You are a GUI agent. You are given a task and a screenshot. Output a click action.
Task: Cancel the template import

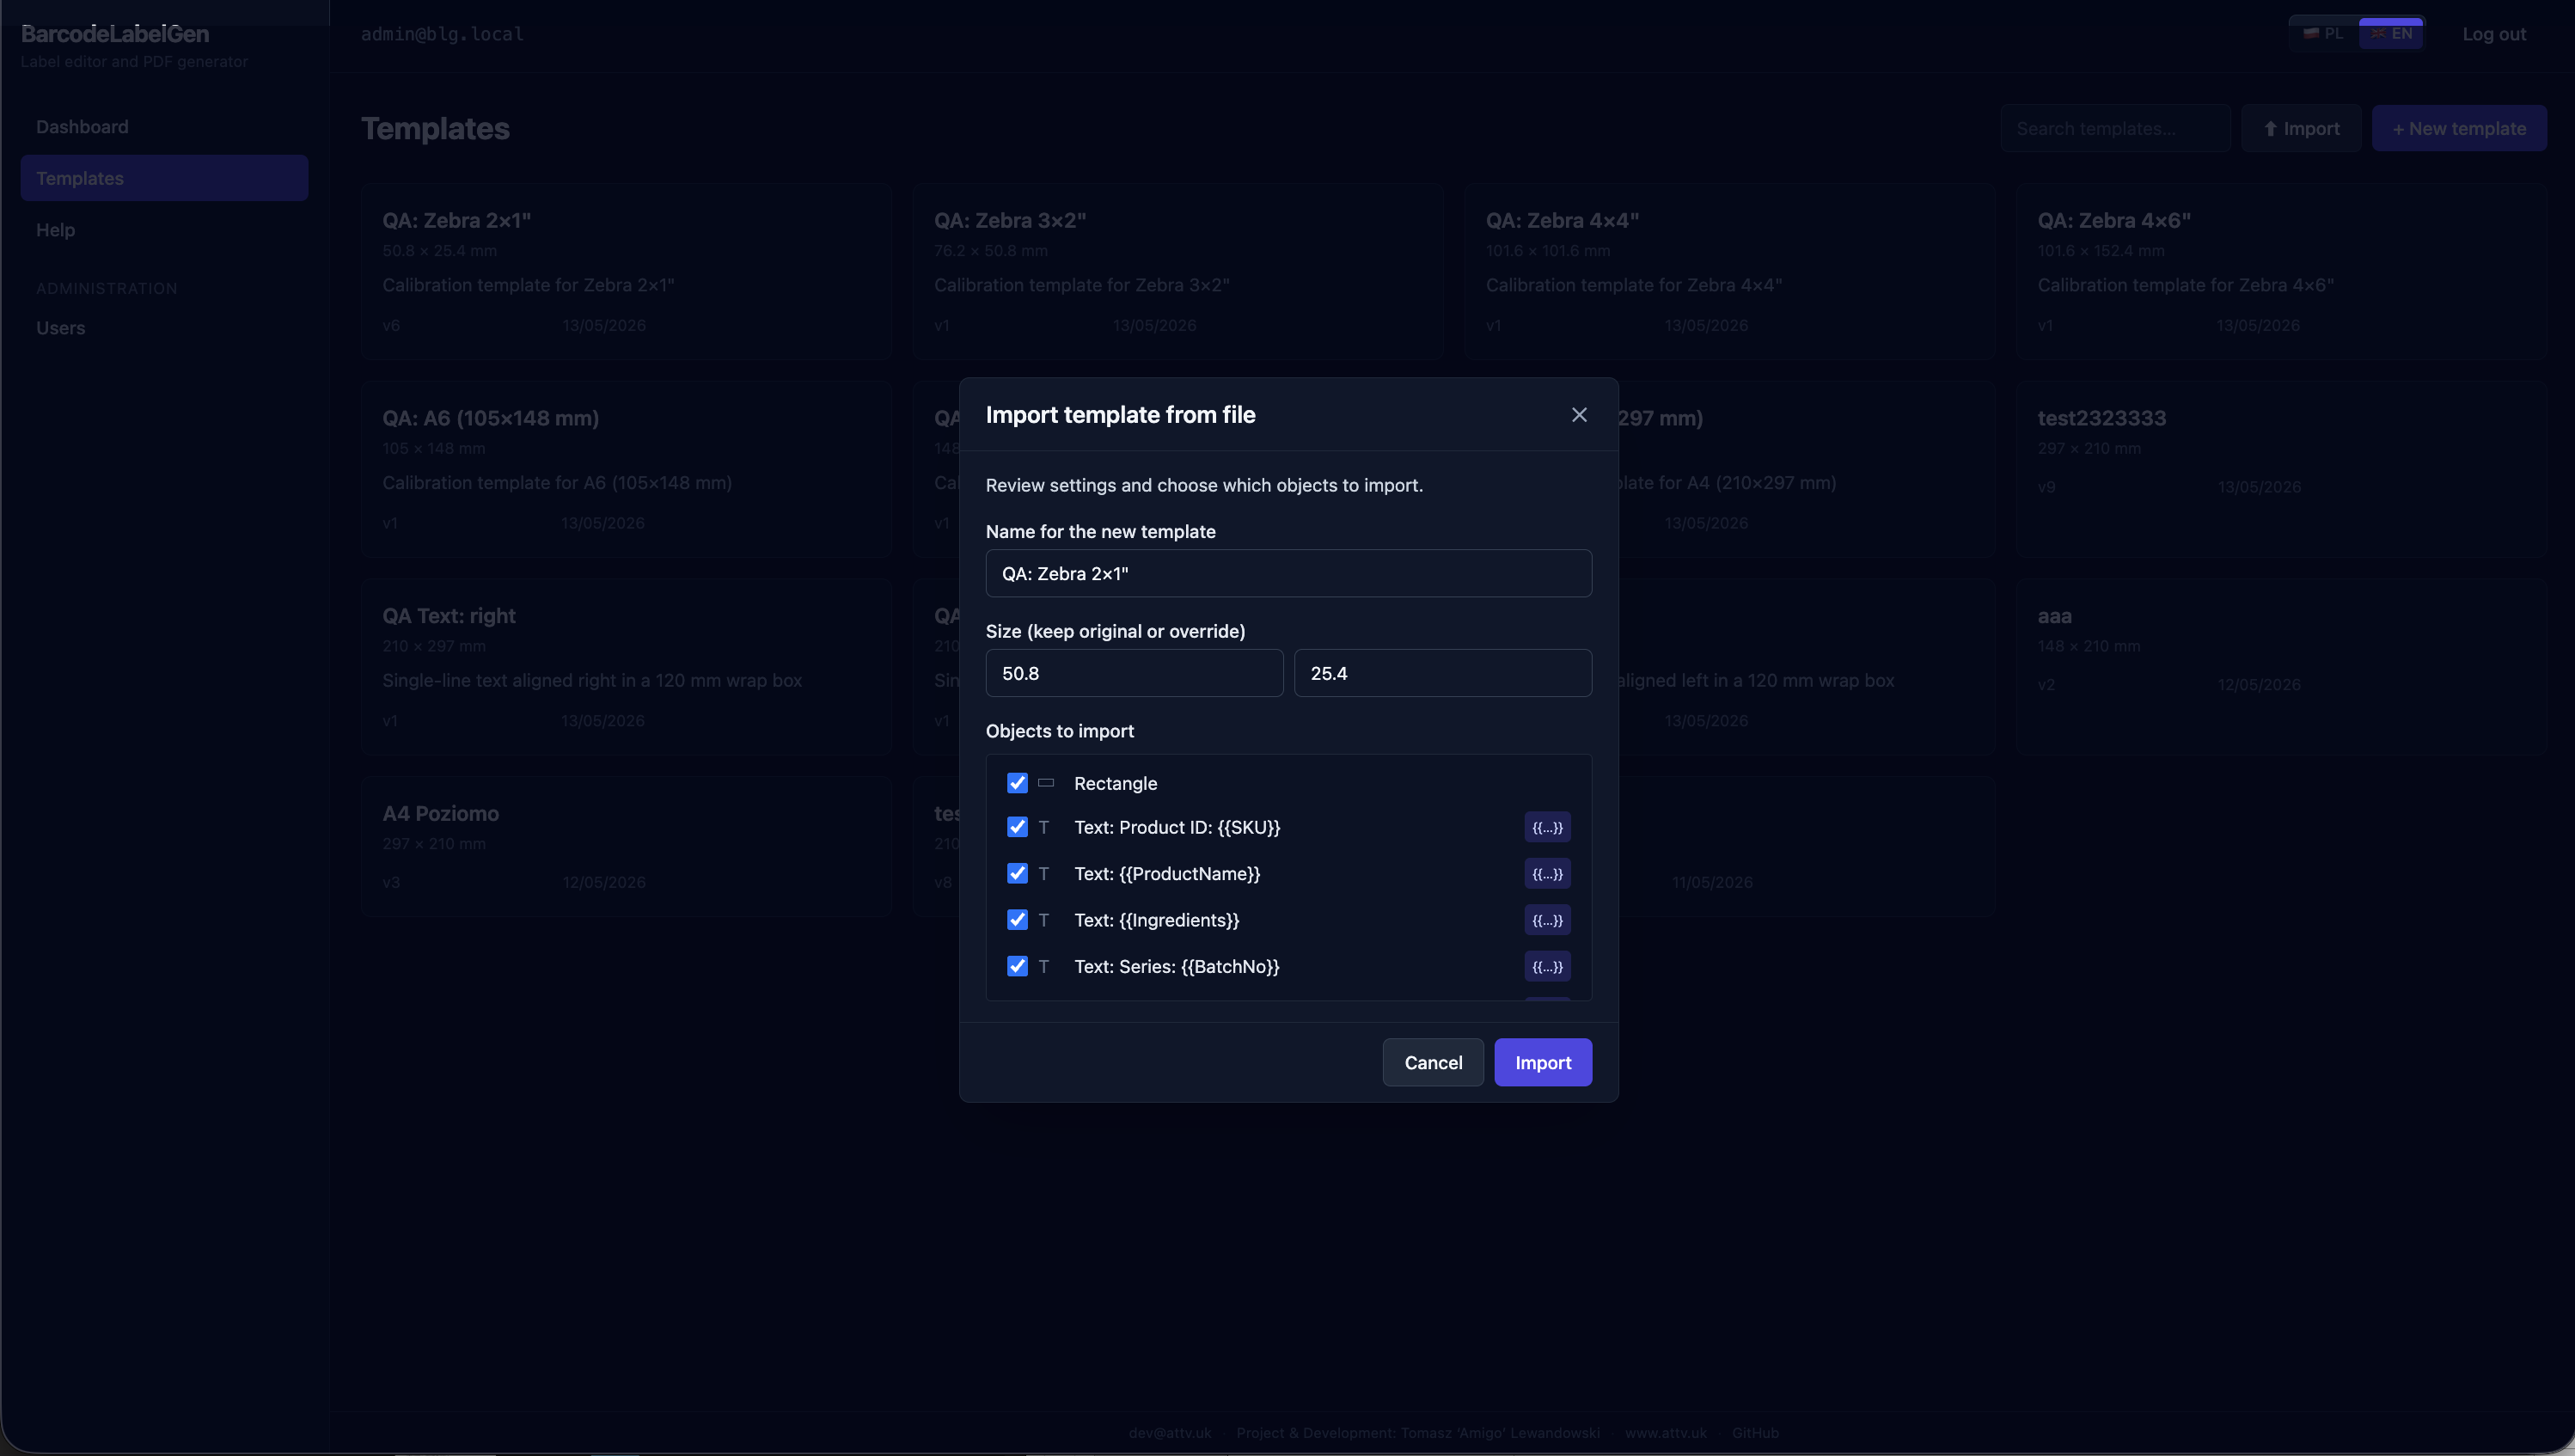[1433, 1062]
